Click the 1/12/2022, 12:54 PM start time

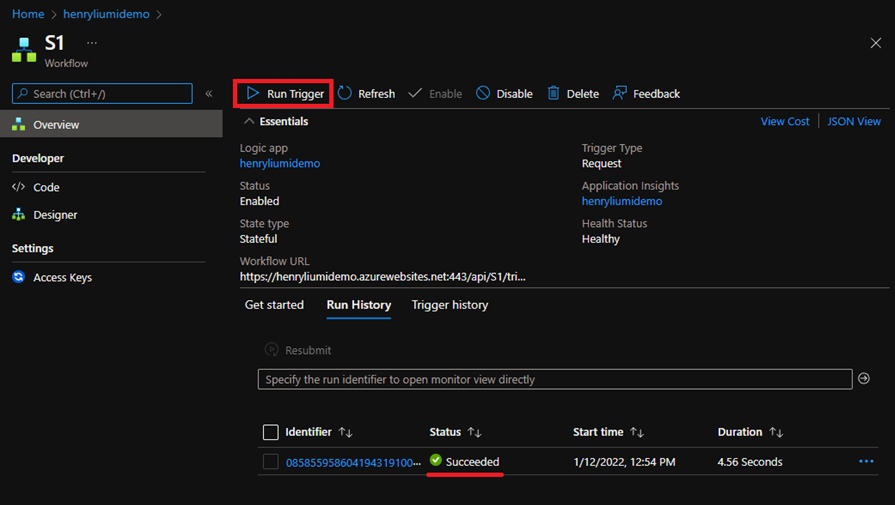point(624,462)
